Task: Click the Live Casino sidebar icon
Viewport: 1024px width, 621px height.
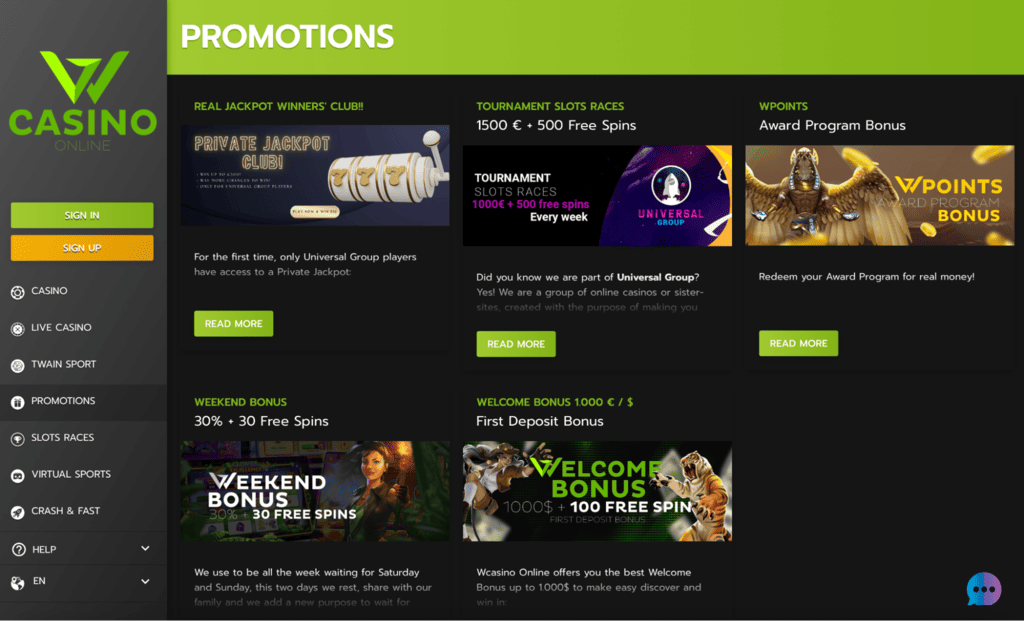Action: coord(18,328)
